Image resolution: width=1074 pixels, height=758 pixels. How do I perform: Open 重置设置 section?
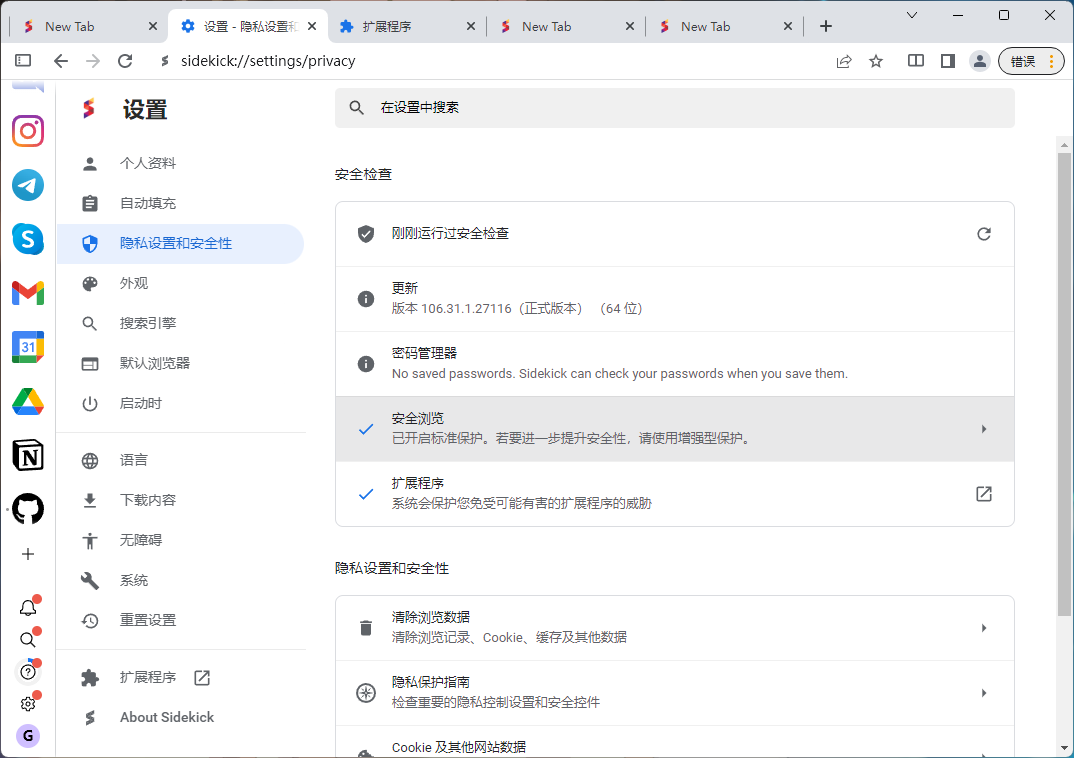tap(181, 620)
